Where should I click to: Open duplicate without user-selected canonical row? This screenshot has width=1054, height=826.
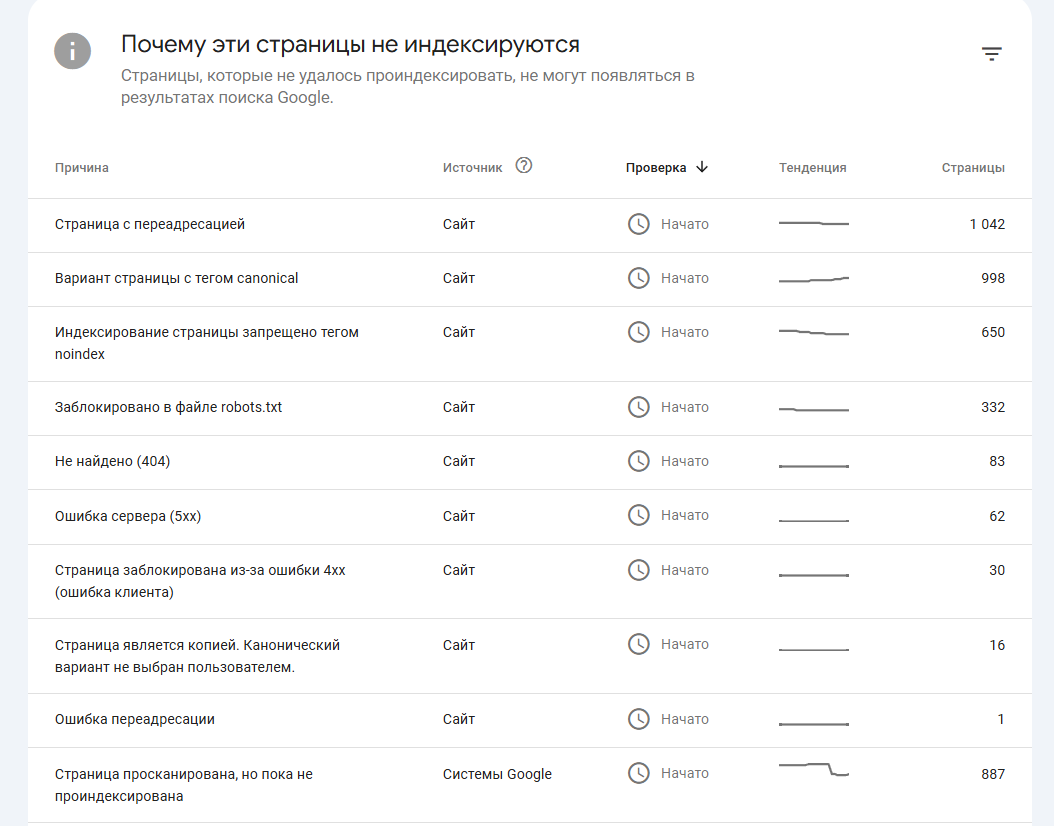(x=197, y=656)
